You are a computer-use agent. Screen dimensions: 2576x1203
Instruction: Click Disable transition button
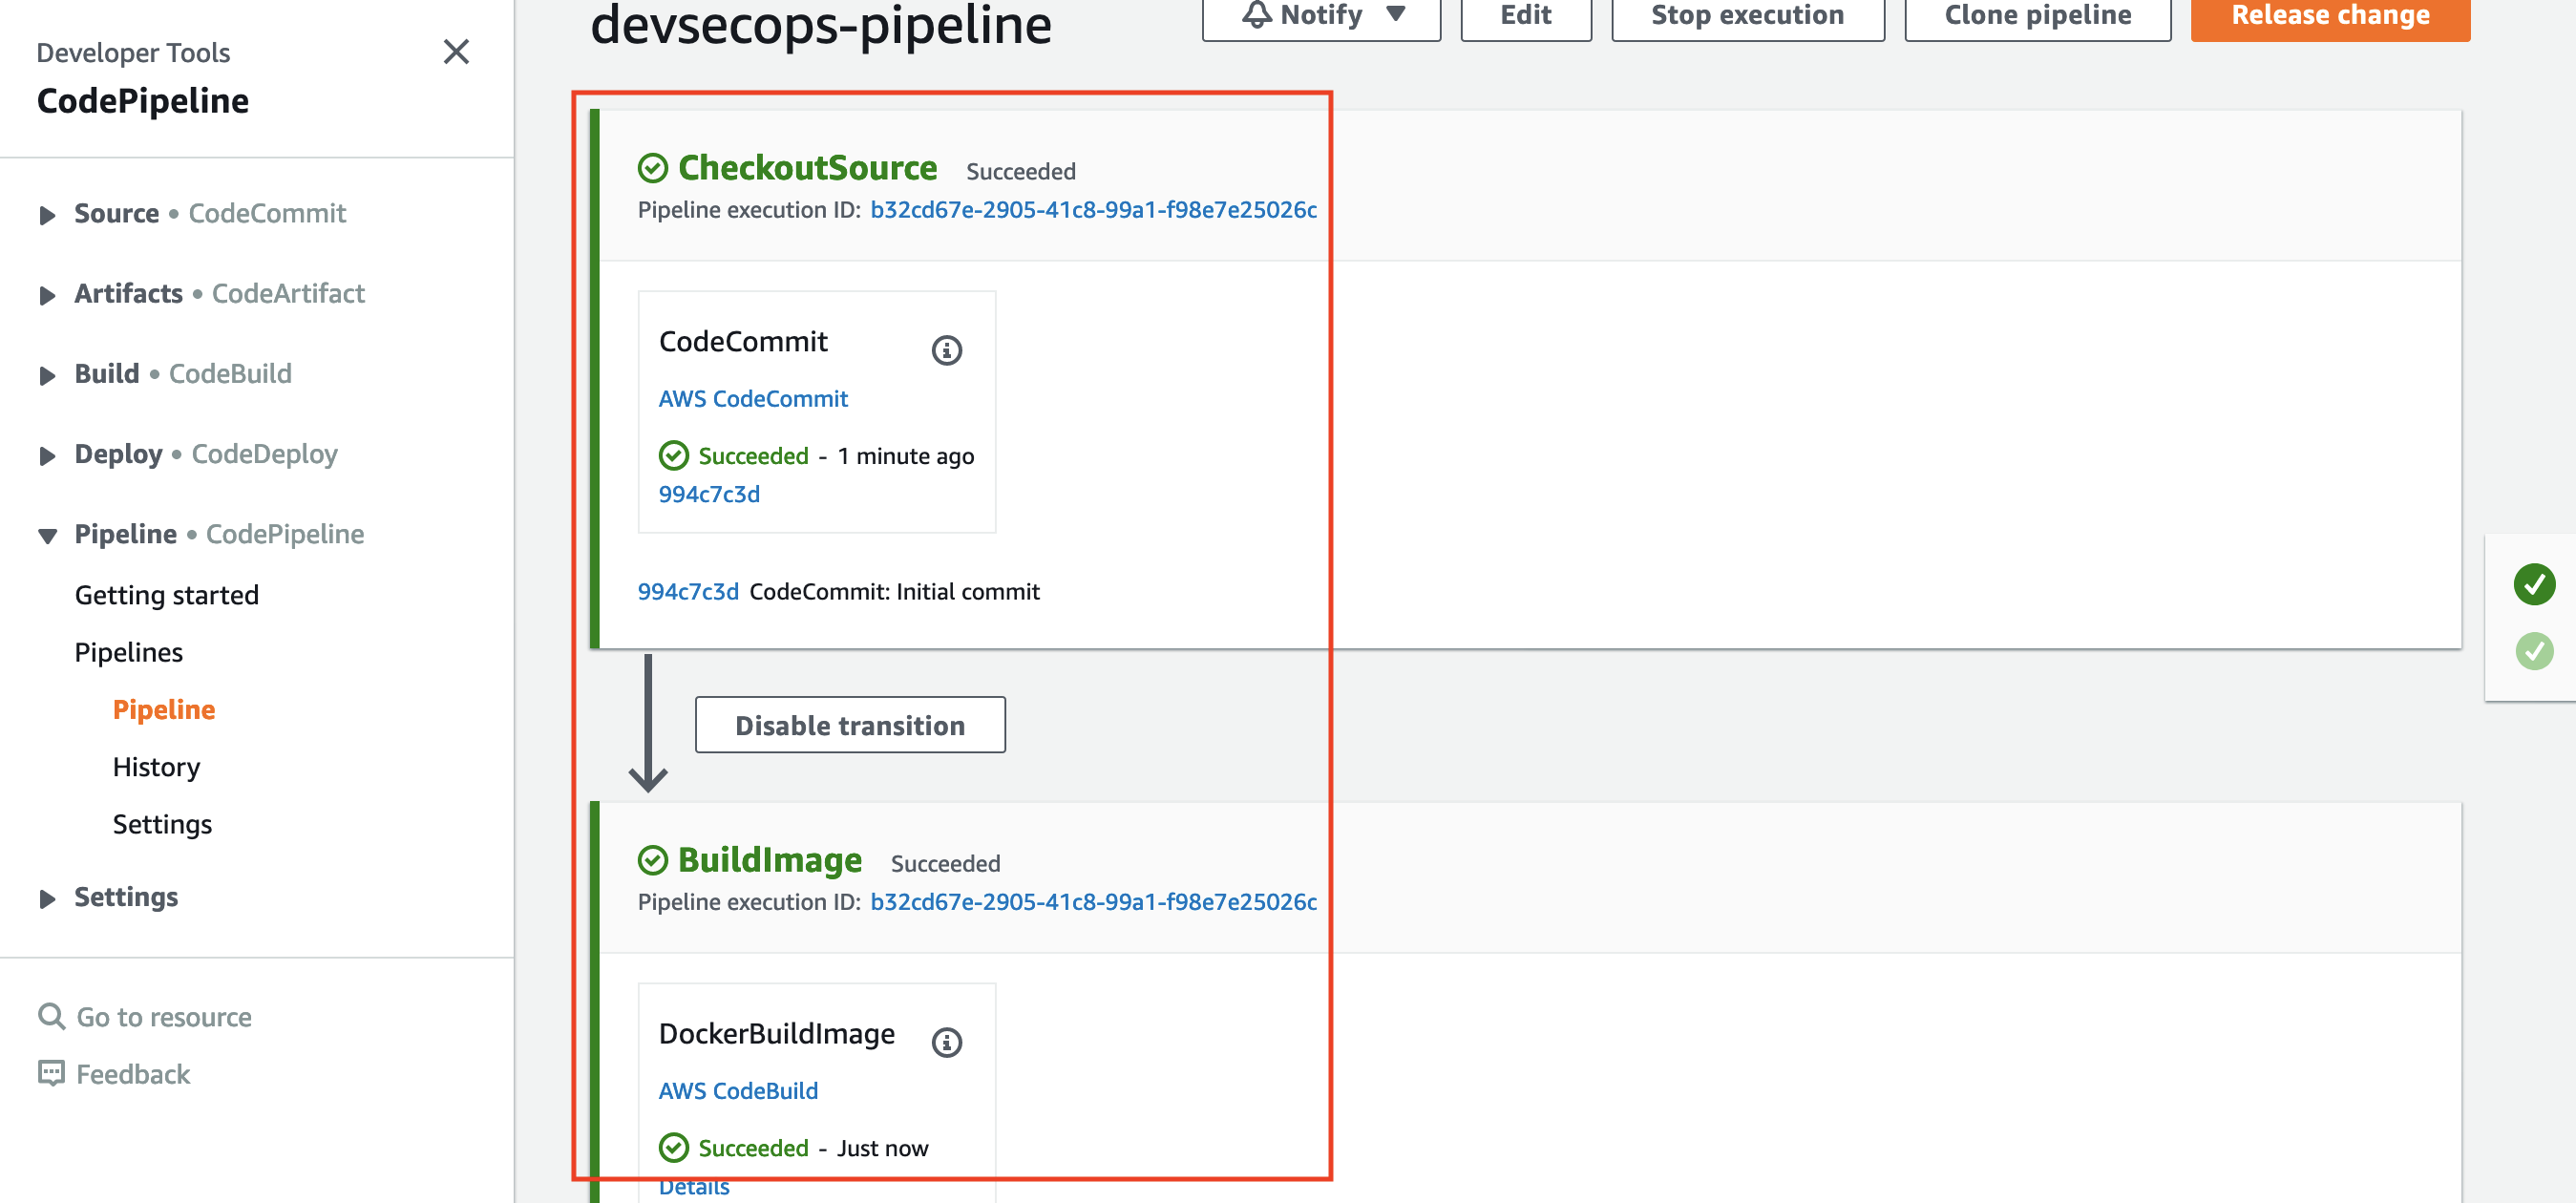pyautogui.click(x=850, y=725)
